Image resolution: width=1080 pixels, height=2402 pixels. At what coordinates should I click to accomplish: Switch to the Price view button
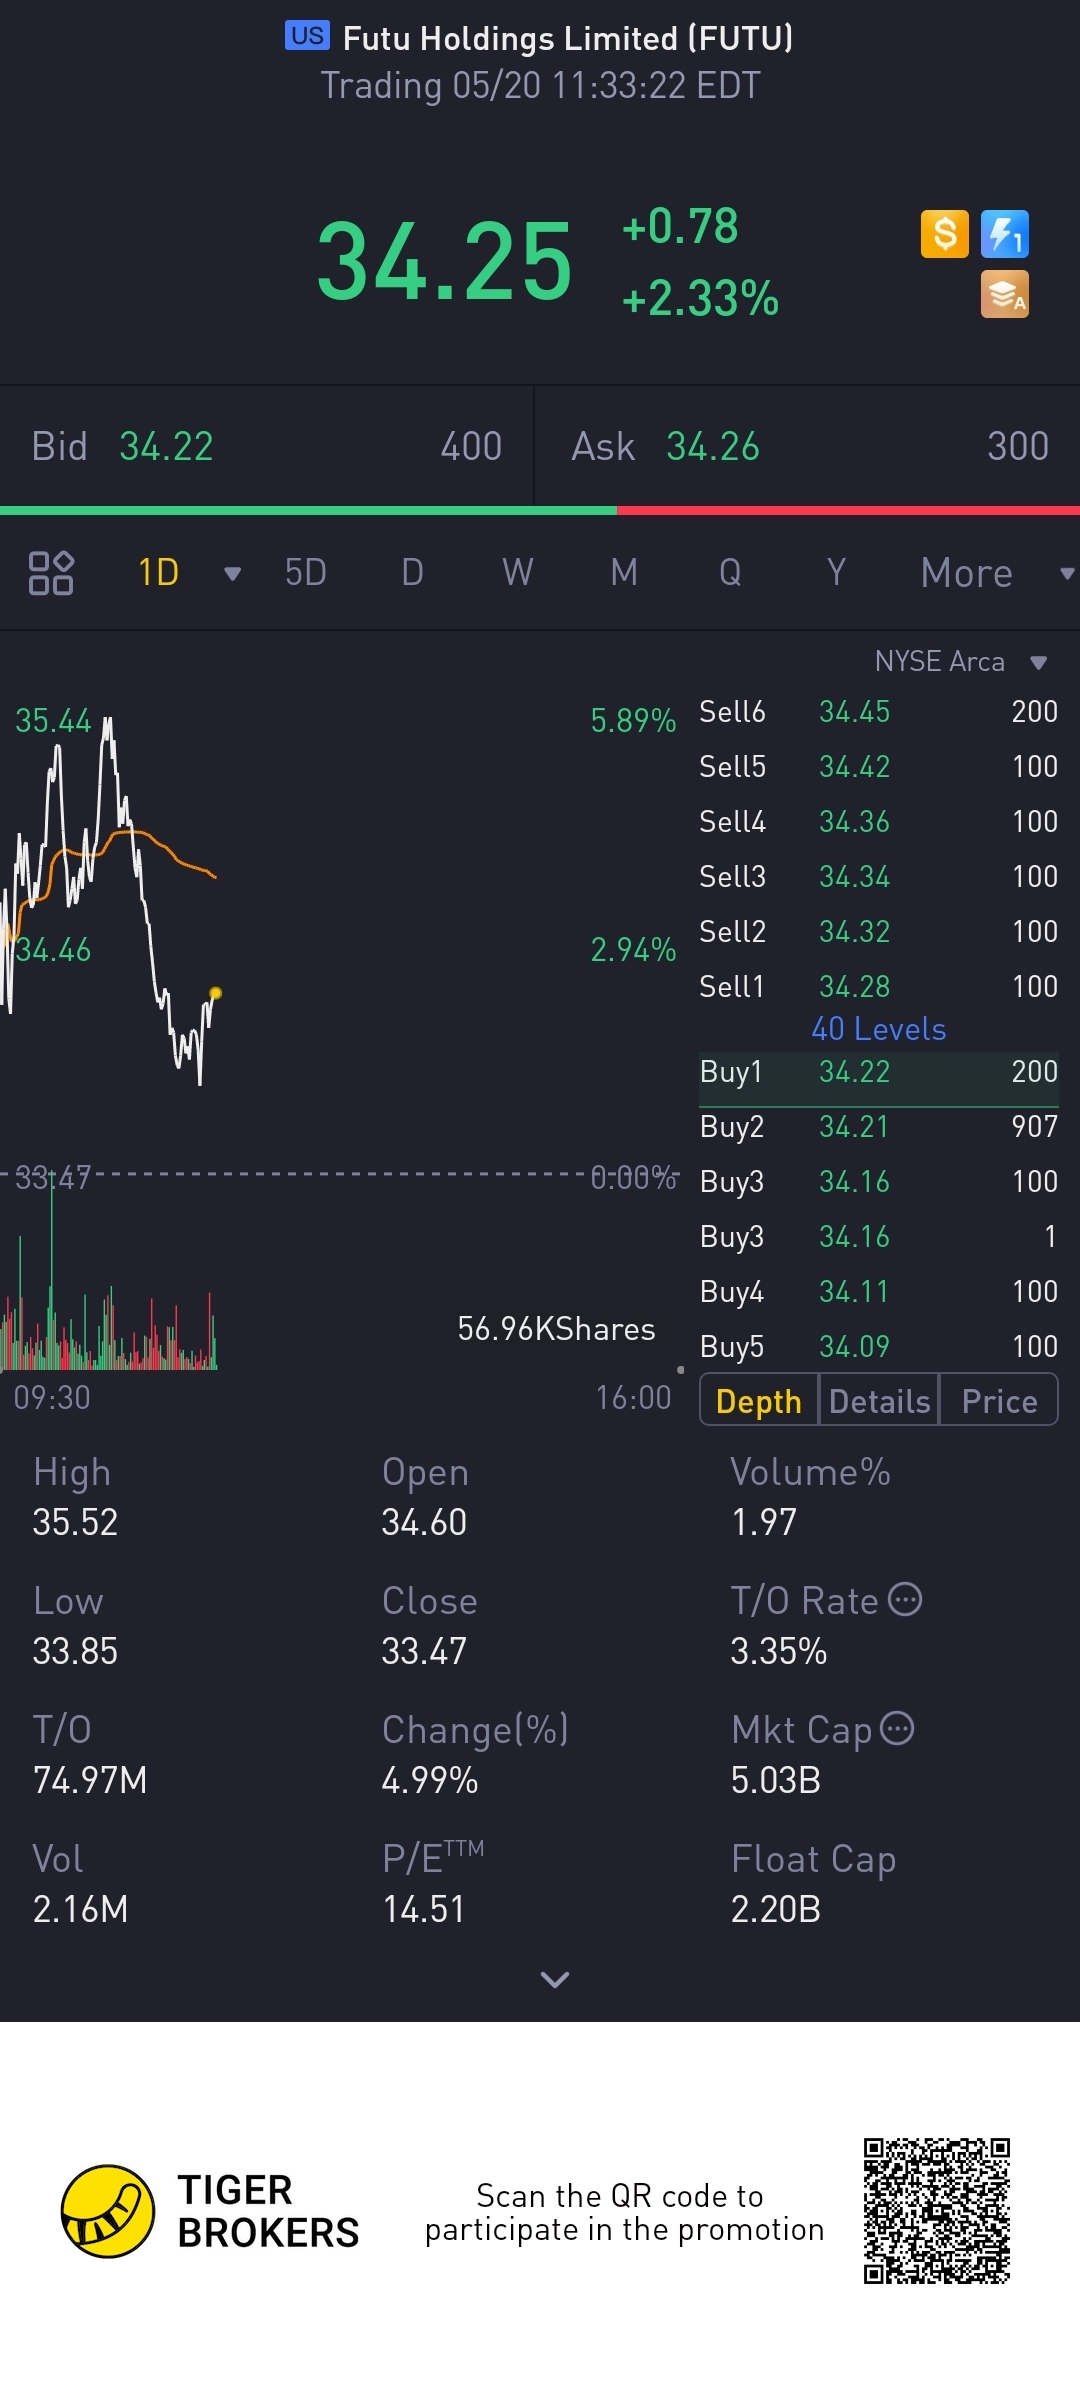[x=999, y=1400]
